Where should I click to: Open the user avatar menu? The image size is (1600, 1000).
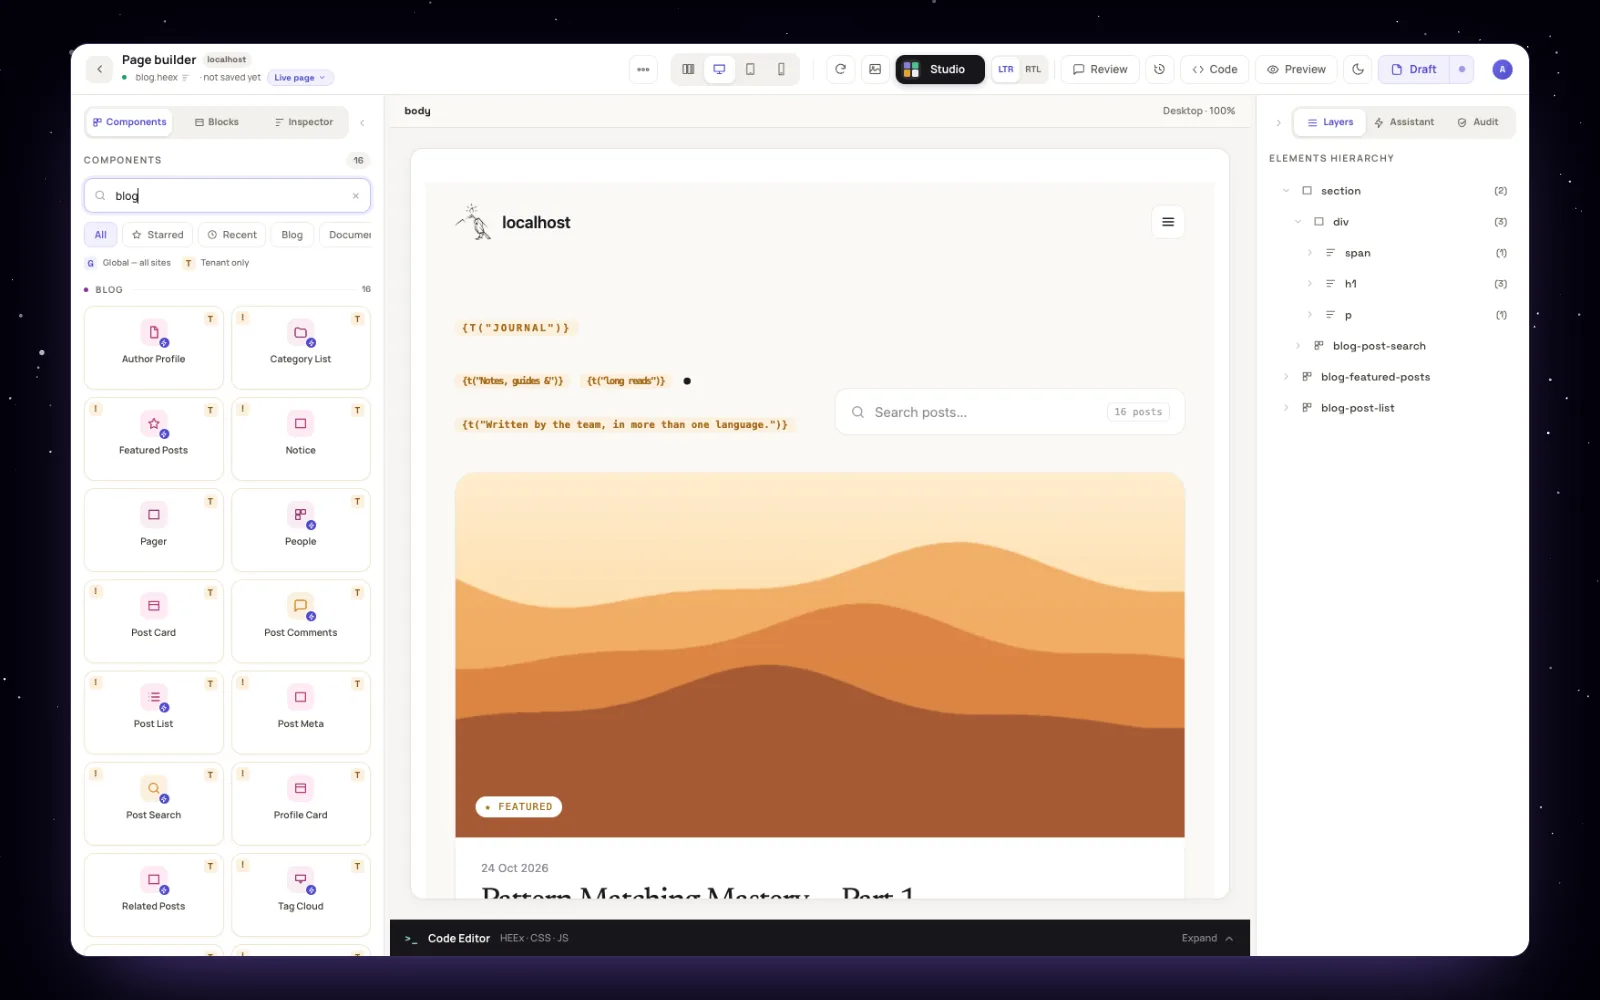click(1502, 69)
